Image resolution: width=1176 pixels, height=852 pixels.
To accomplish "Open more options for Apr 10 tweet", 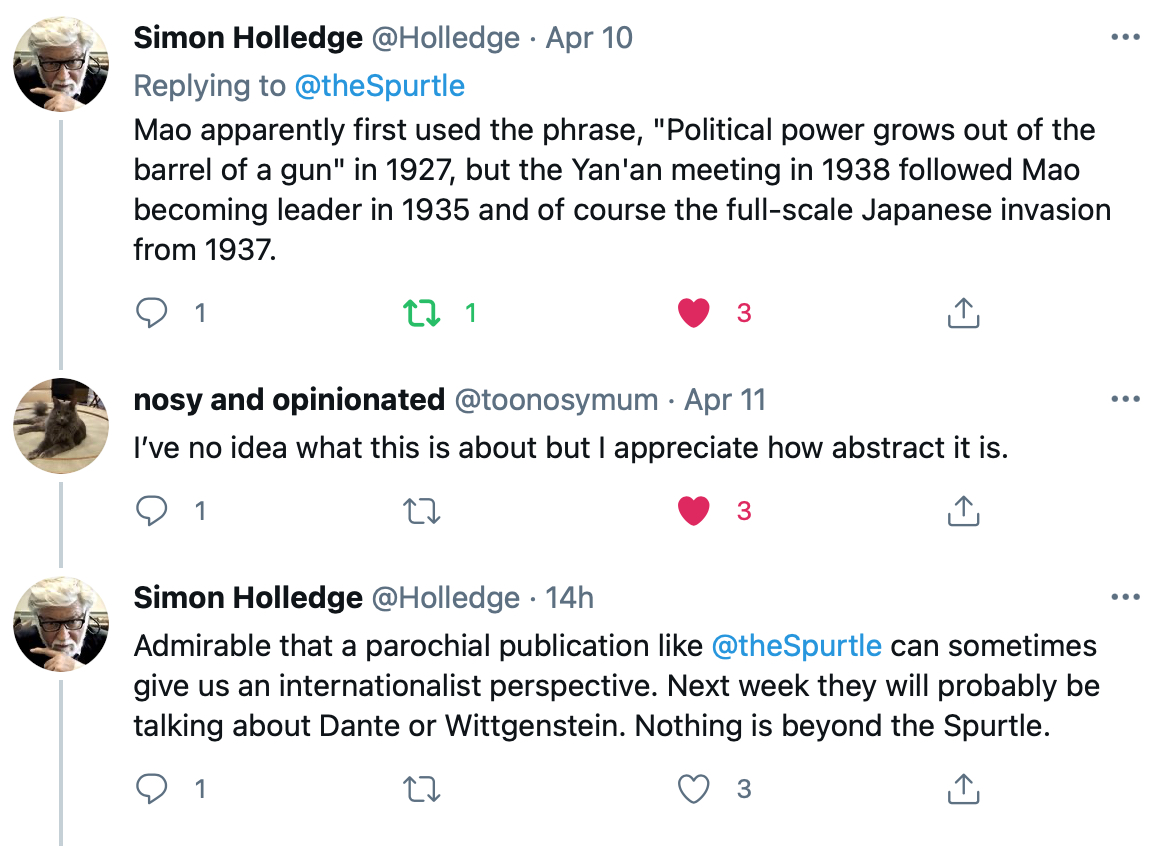I will click(1126, 37).
